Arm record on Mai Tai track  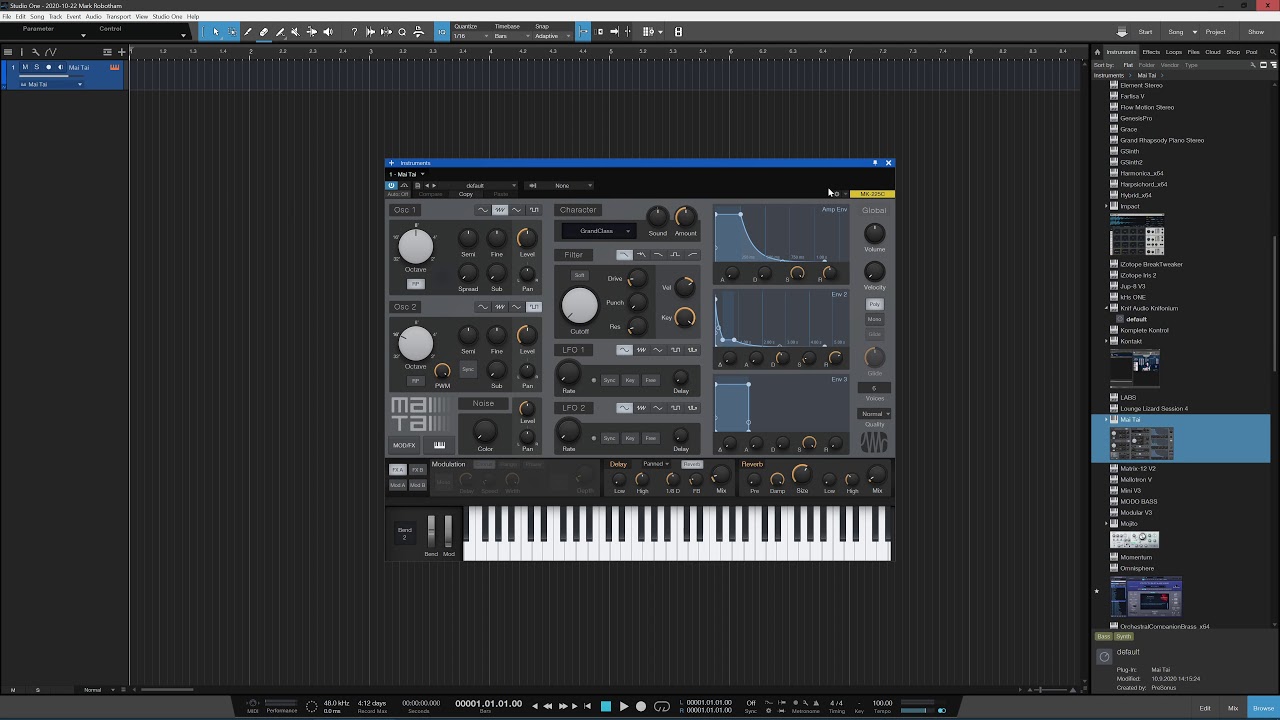click(x=48, y=67)
